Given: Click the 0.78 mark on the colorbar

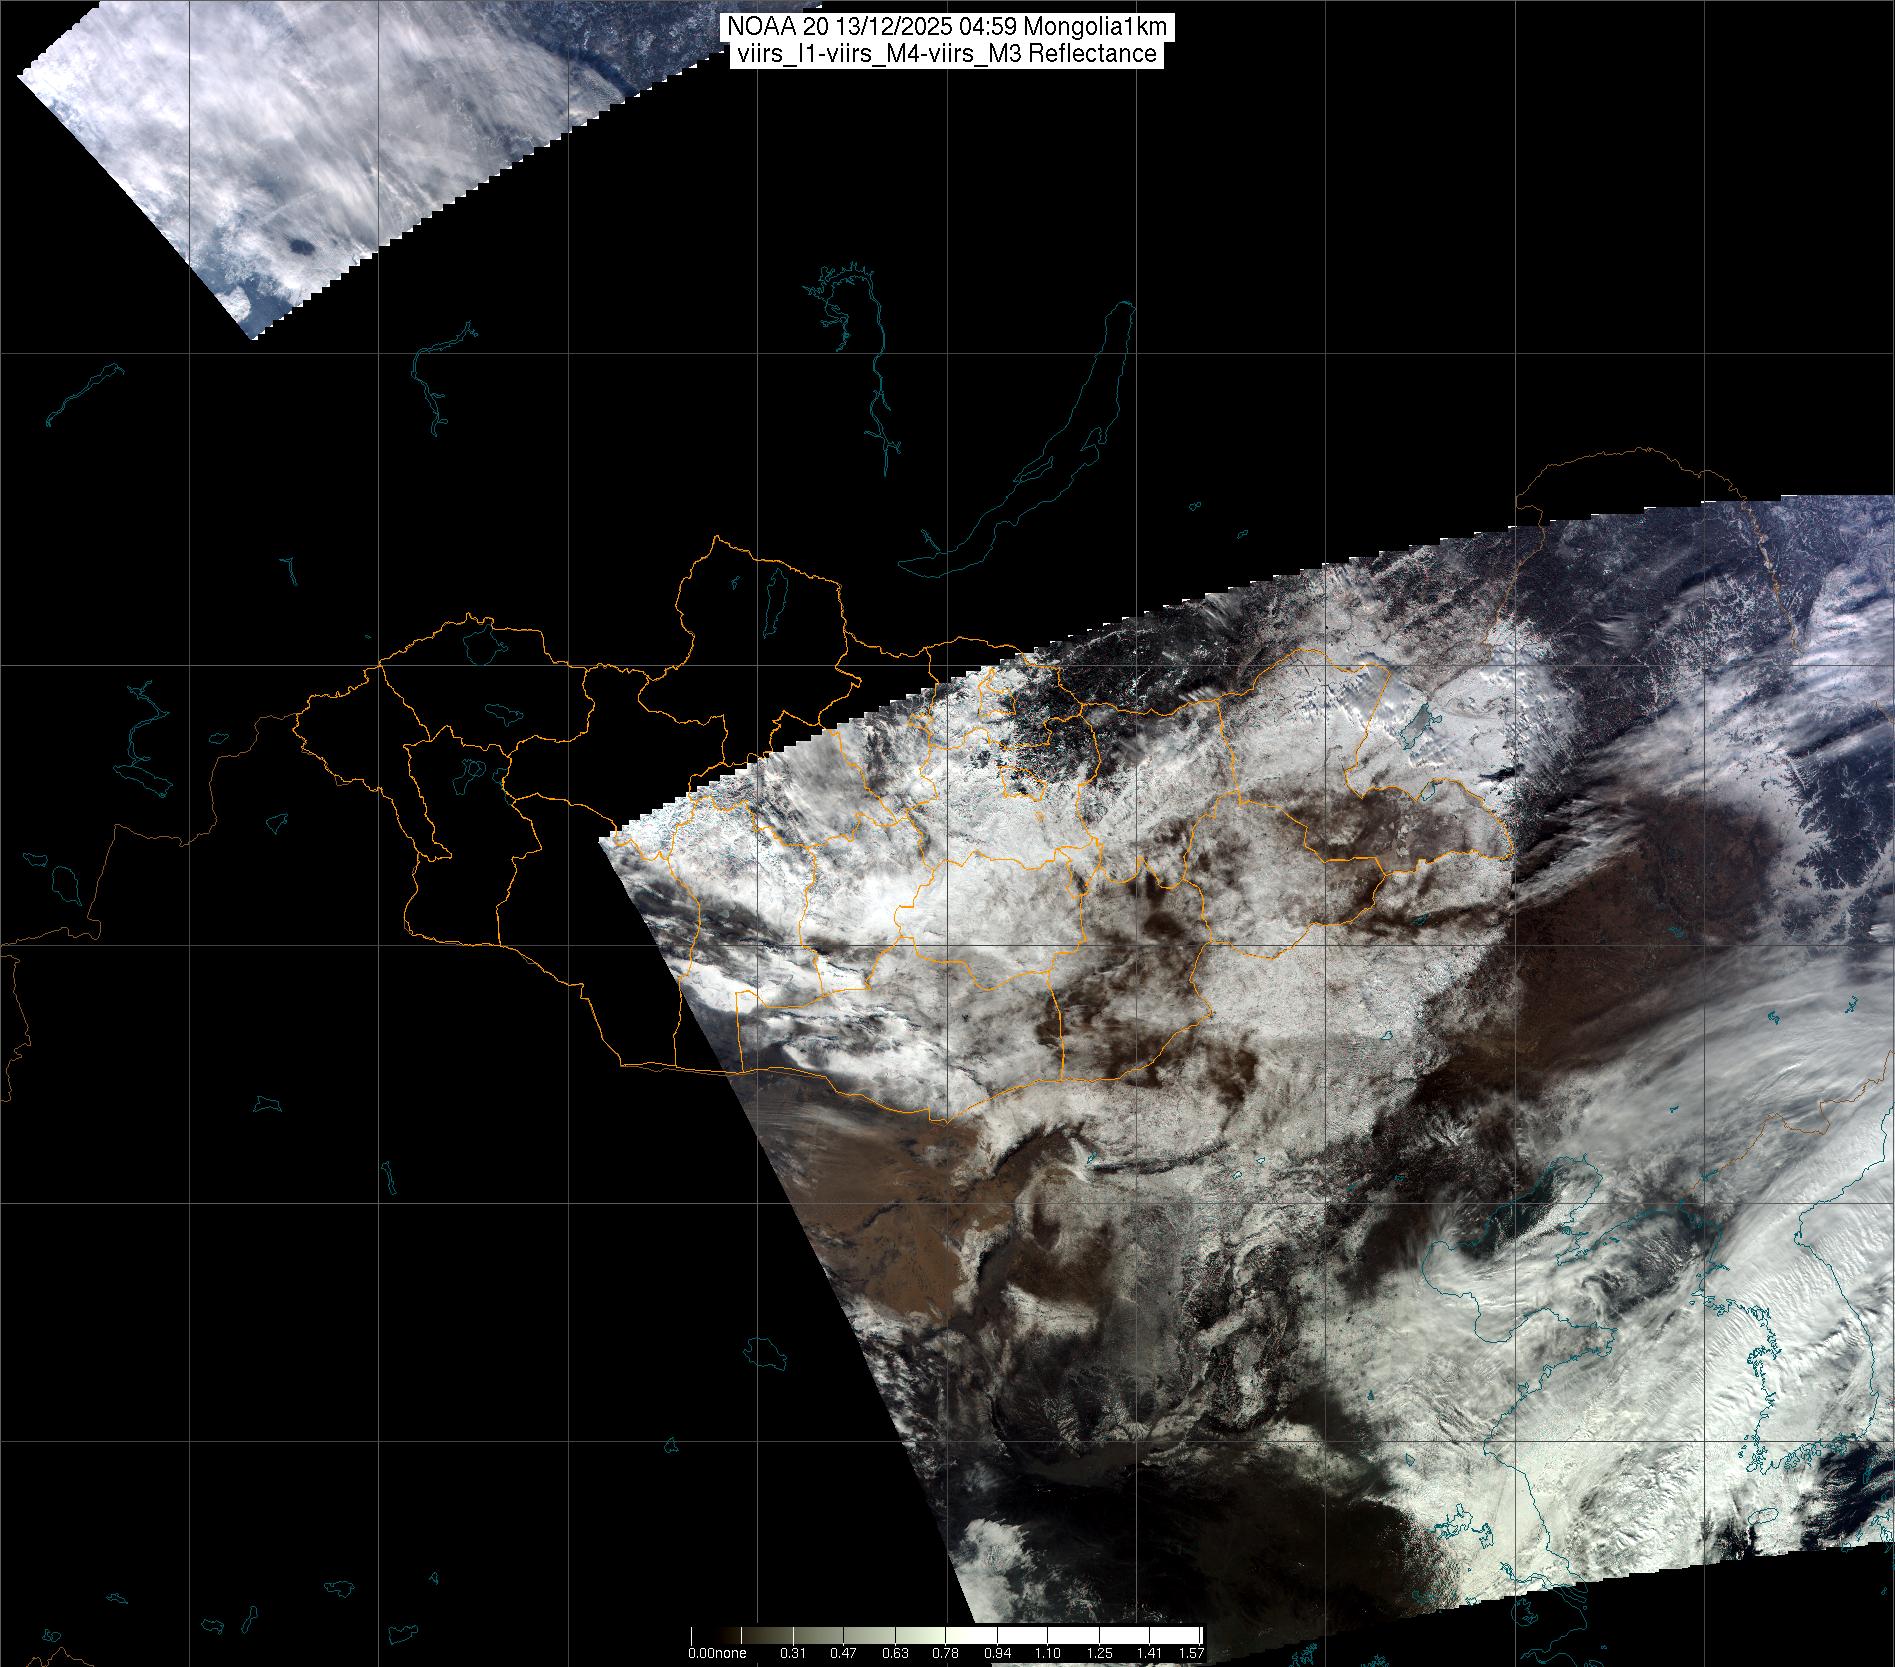Looking at the screenshot, I should tap(945, 1653).
